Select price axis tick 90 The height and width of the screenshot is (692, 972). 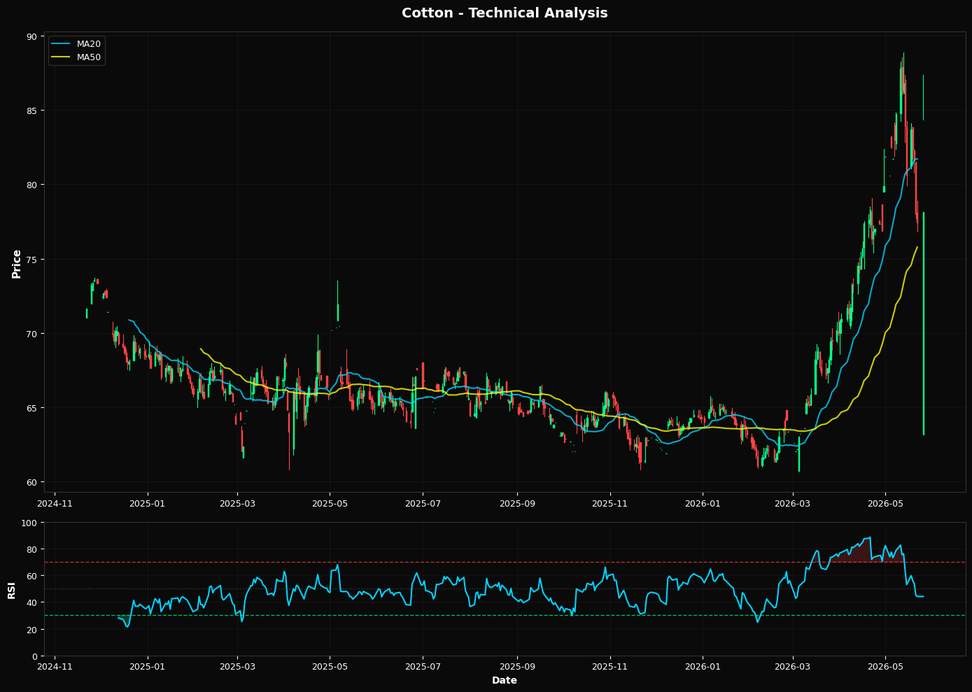[x=31, y=37]
